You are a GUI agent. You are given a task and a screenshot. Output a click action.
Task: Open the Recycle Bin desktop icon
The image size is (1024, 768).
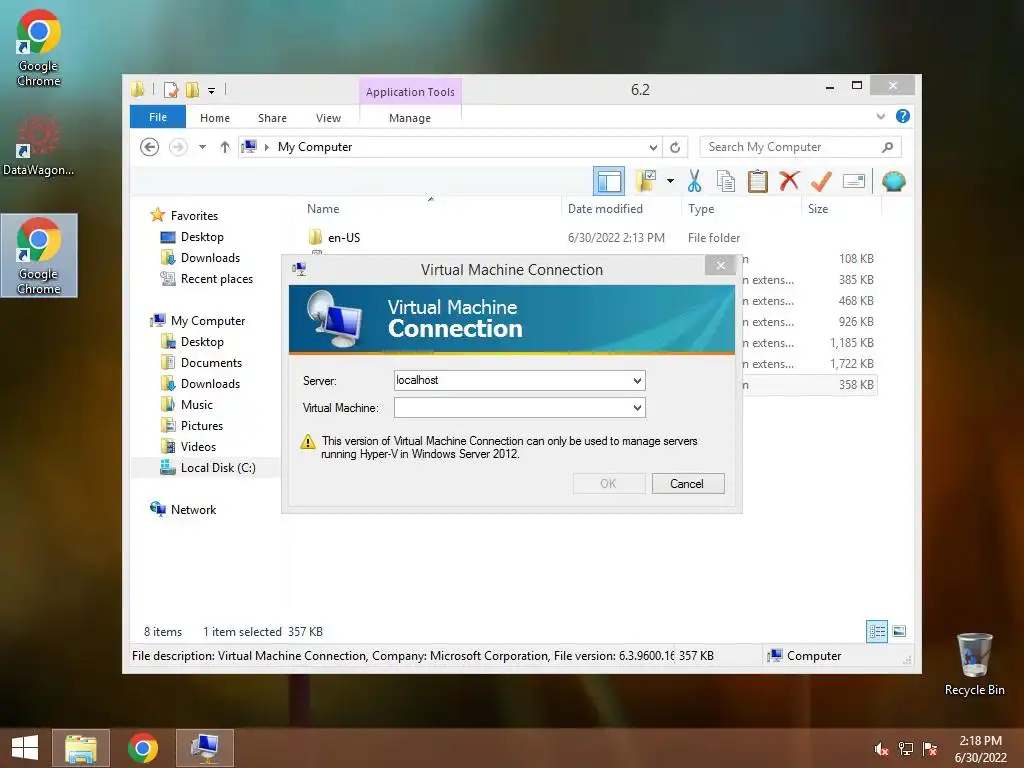974,663
